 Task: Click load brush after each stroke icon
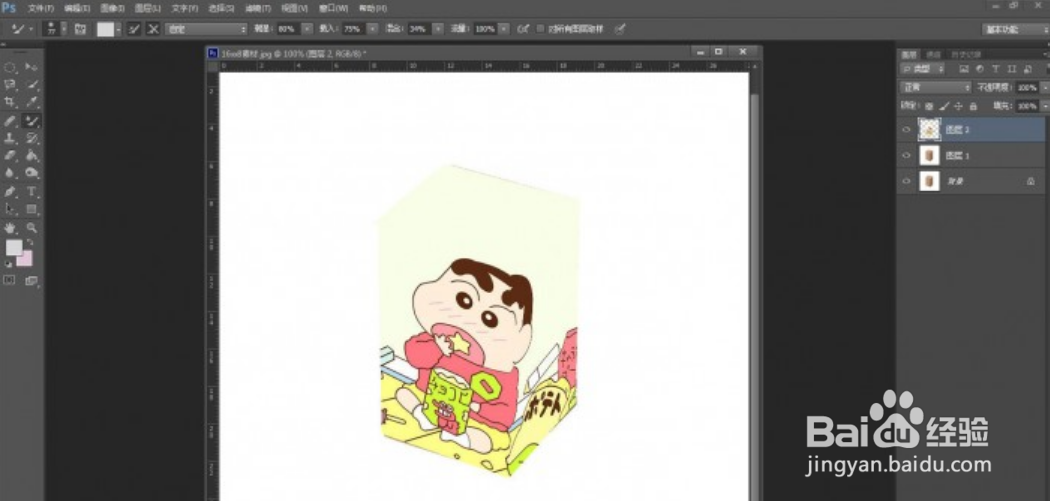pos(135,29)
